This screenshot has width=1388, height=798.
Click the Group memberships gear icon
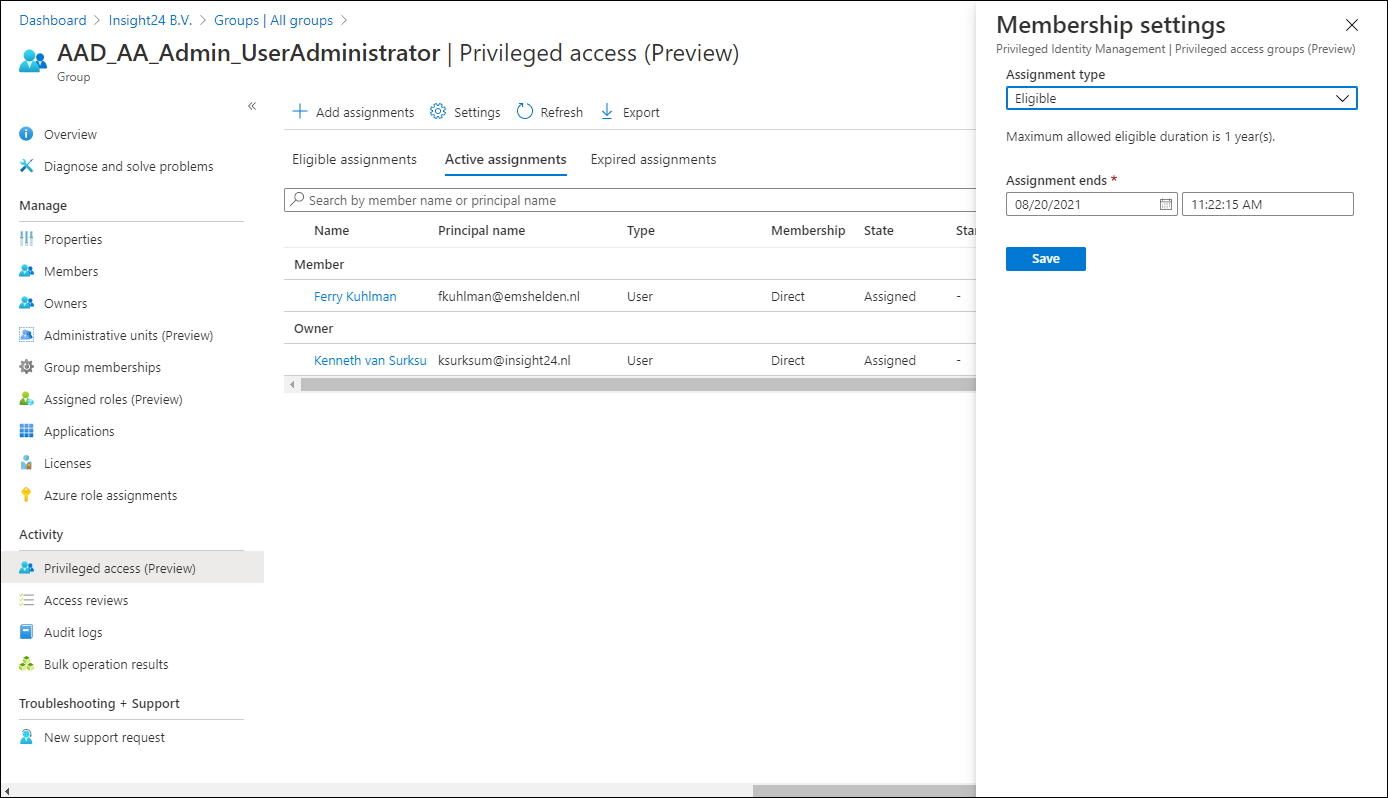(x=27, y=367)
